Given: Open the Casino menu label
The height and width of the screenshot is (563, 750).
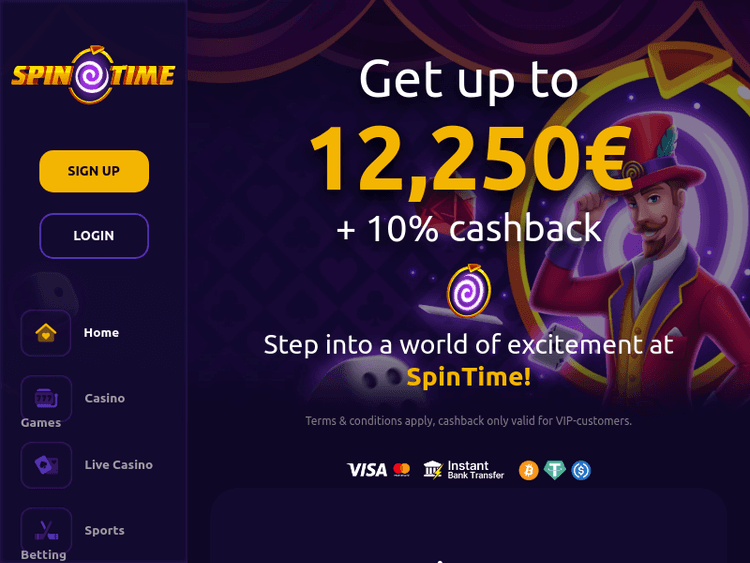Looking at the screenshot, I should [105, 398].
